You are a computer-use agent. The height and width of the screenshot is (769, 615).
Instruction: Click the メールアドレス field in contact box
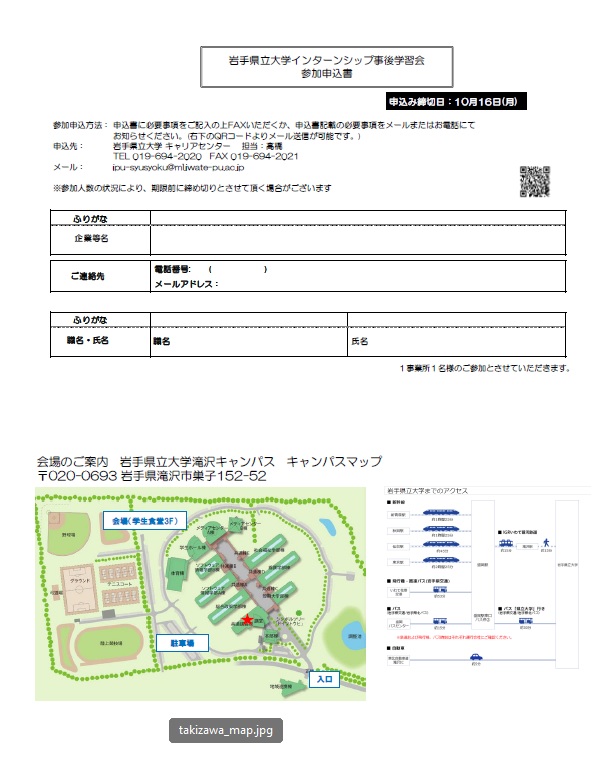(x=186, y=284)
